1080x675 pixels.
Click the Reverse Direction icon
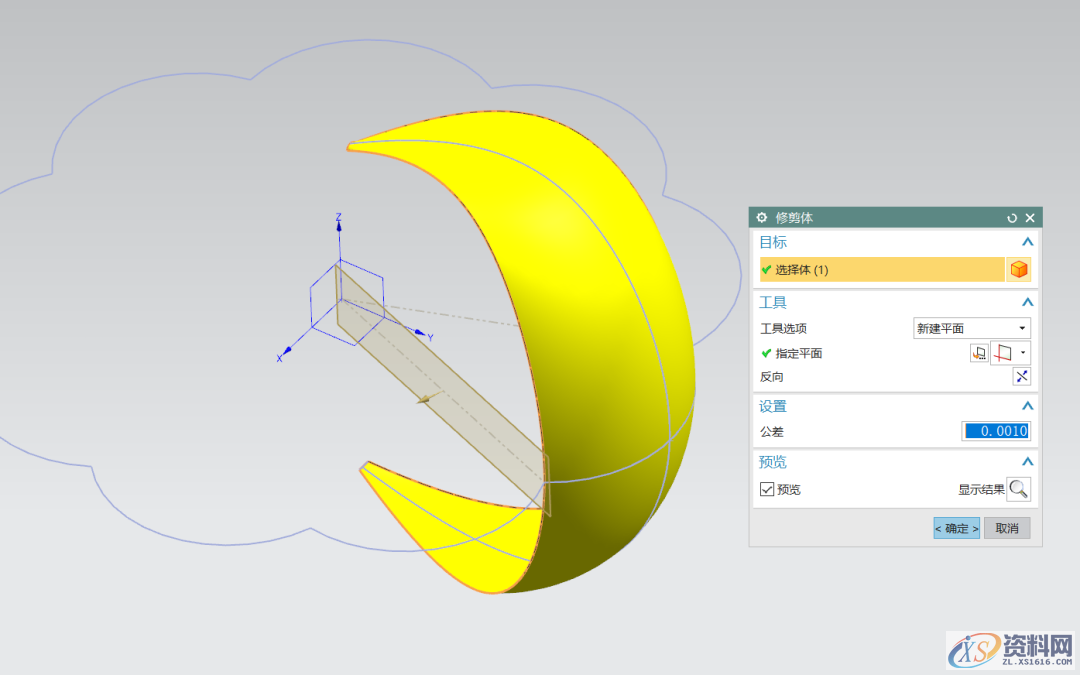coord(1021,377)
